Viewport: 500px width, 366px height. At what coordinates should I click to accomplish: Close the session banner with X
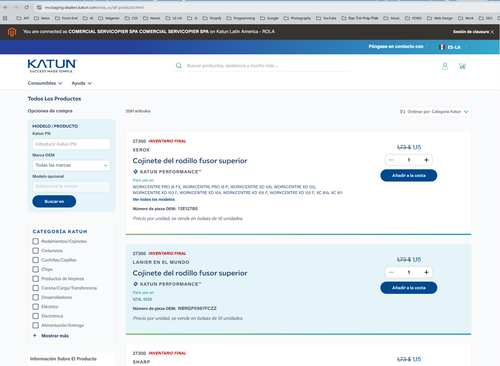pyautogui.click(x=492, y=32)
